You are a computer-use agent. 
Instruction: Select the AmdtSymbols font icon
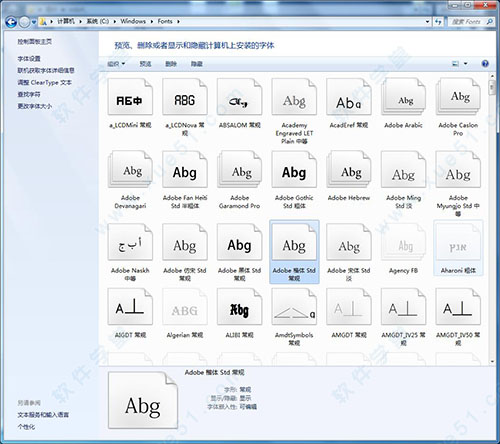294,307
